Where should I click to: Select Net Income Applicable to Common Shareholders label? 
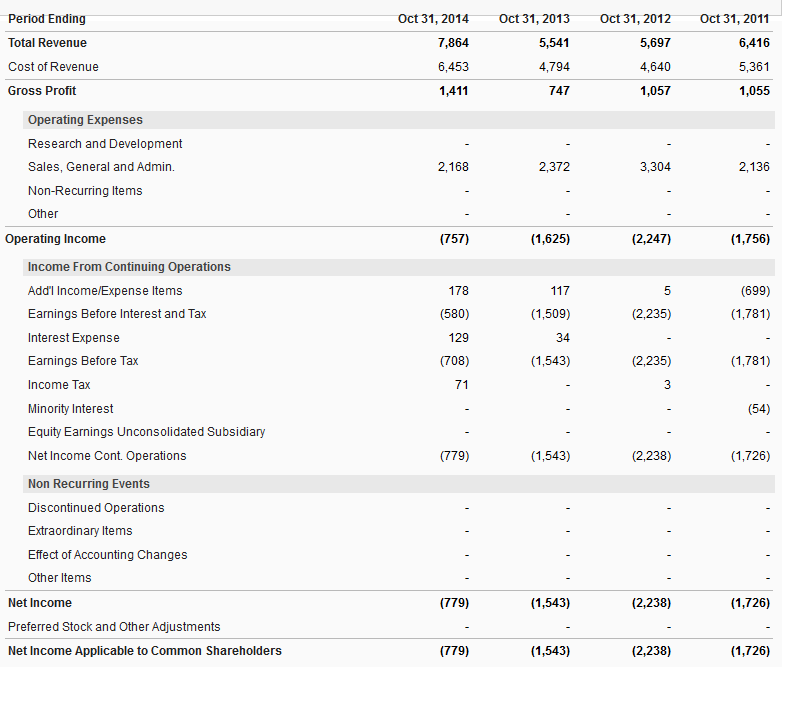(145, 651)
